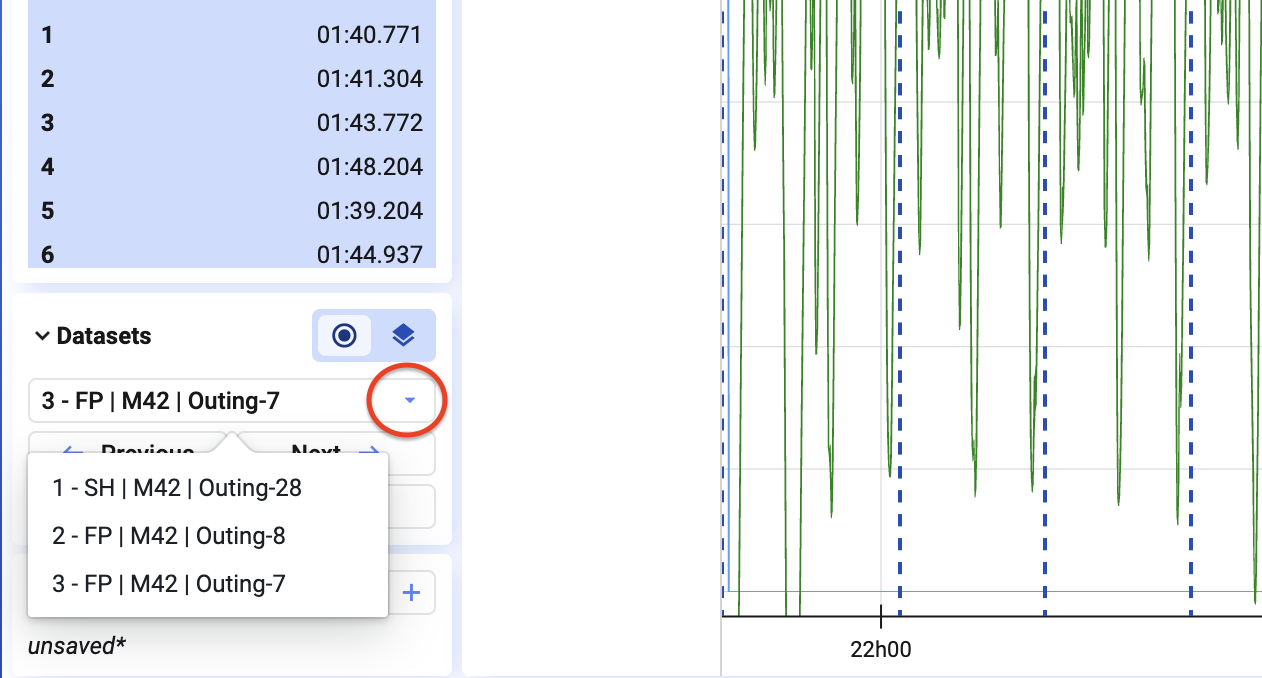Choose 1 - SH | M42 | Outing-28 option
1262x678 pixels.
177,488
